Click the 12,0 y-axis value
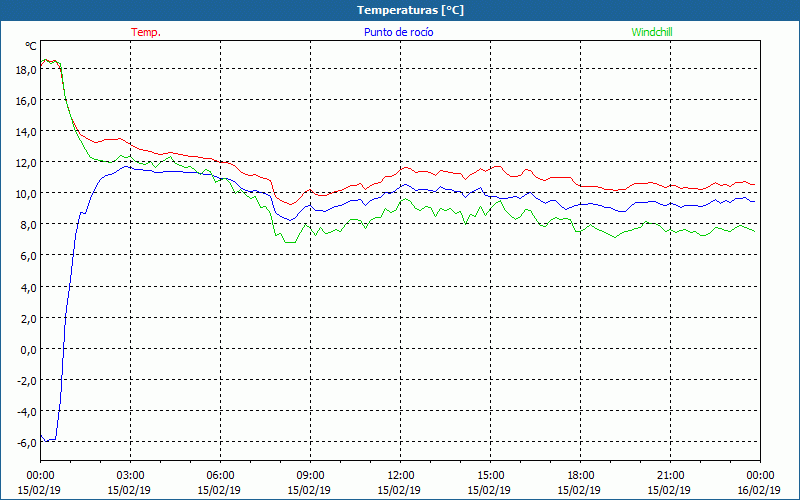Screen dimensions: 800x500 point(26,163)
